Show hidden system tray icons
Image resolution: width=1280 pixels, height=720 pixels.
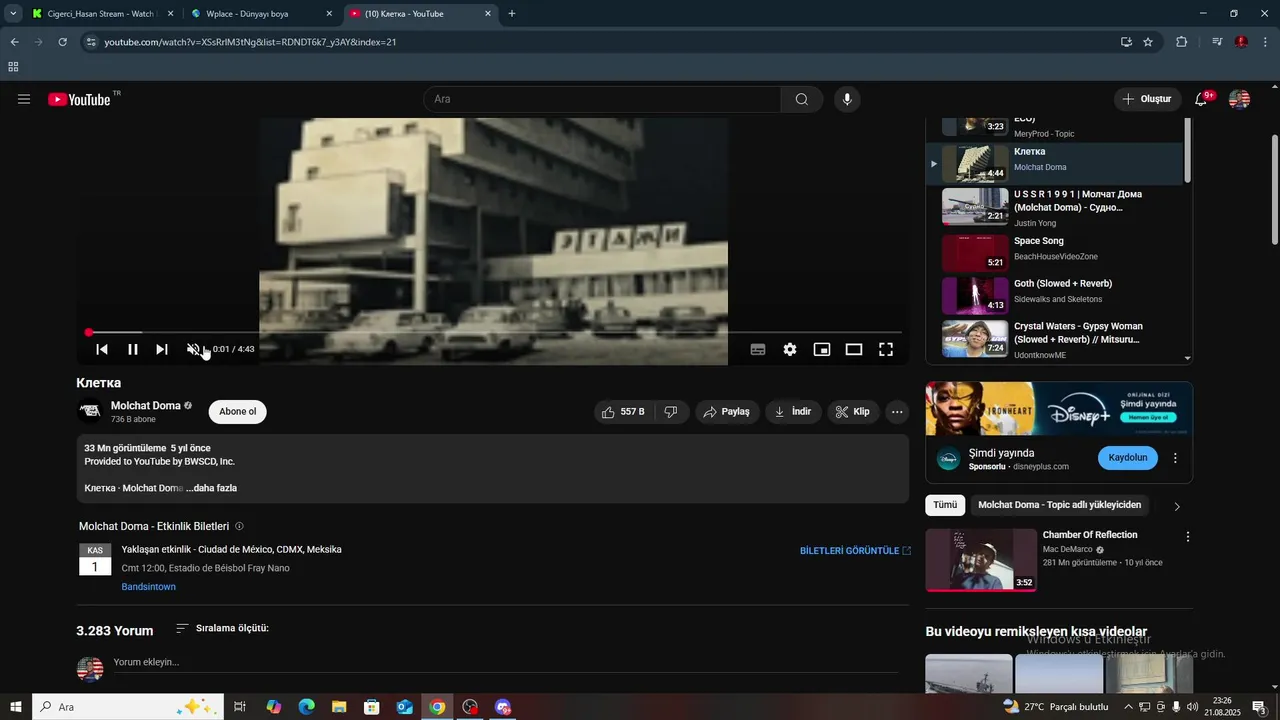click(x=1129, y=707)
